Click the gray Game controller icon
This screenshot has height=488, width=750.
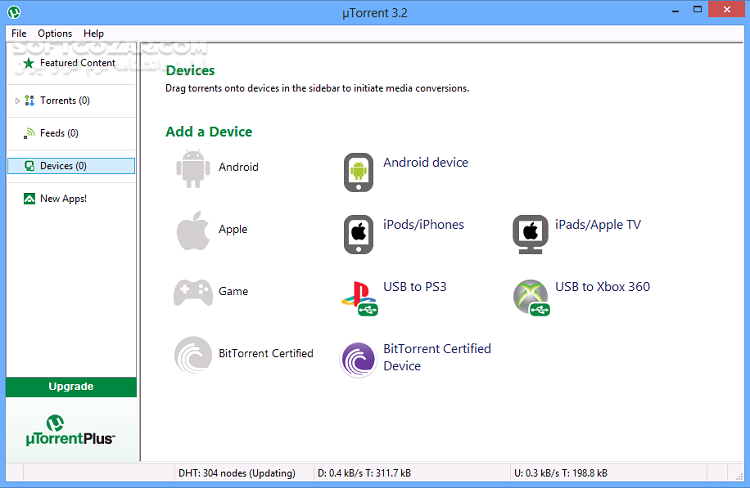pos(193,292)
